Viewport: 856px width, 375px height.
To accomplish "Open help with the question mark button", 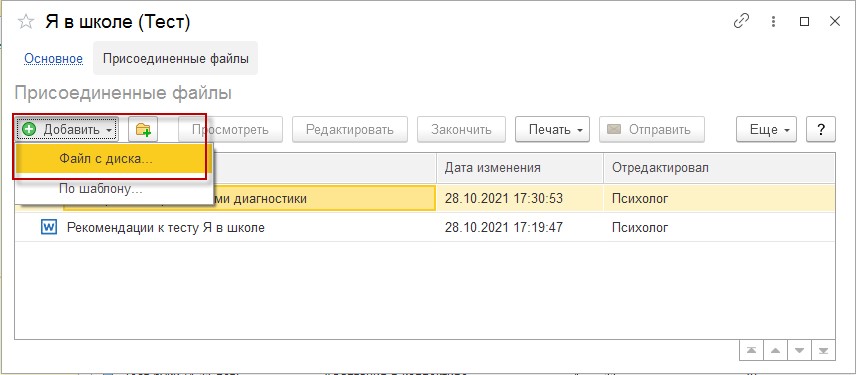I will (821, 129).
